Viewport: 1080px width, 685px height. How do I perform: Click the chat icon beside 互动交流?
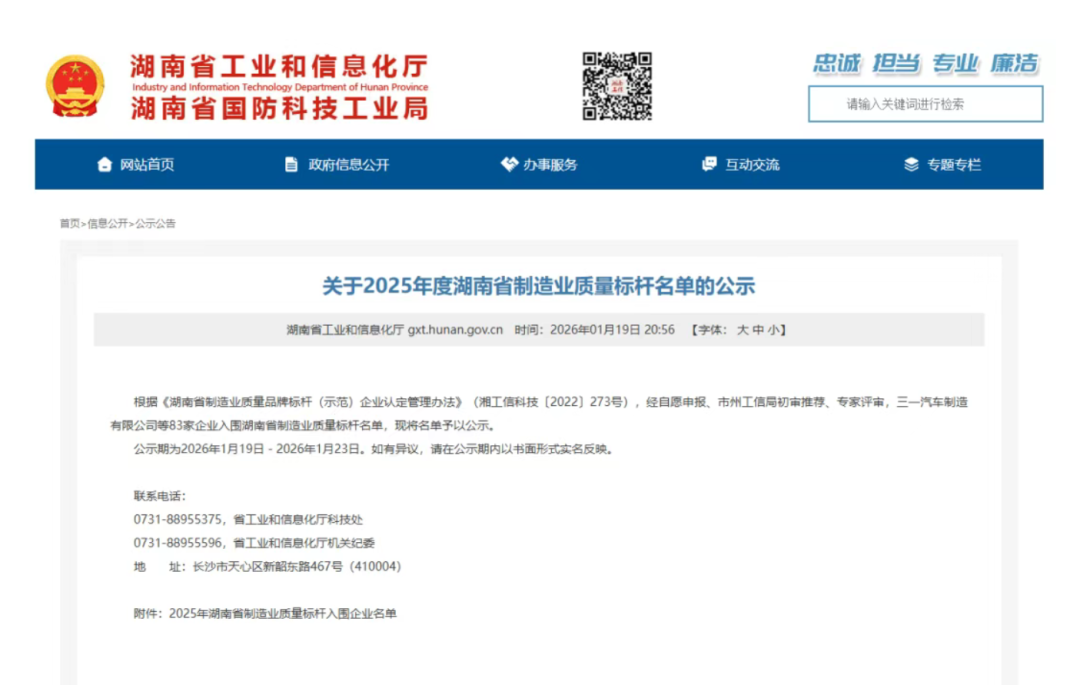(x=710, y=164)
